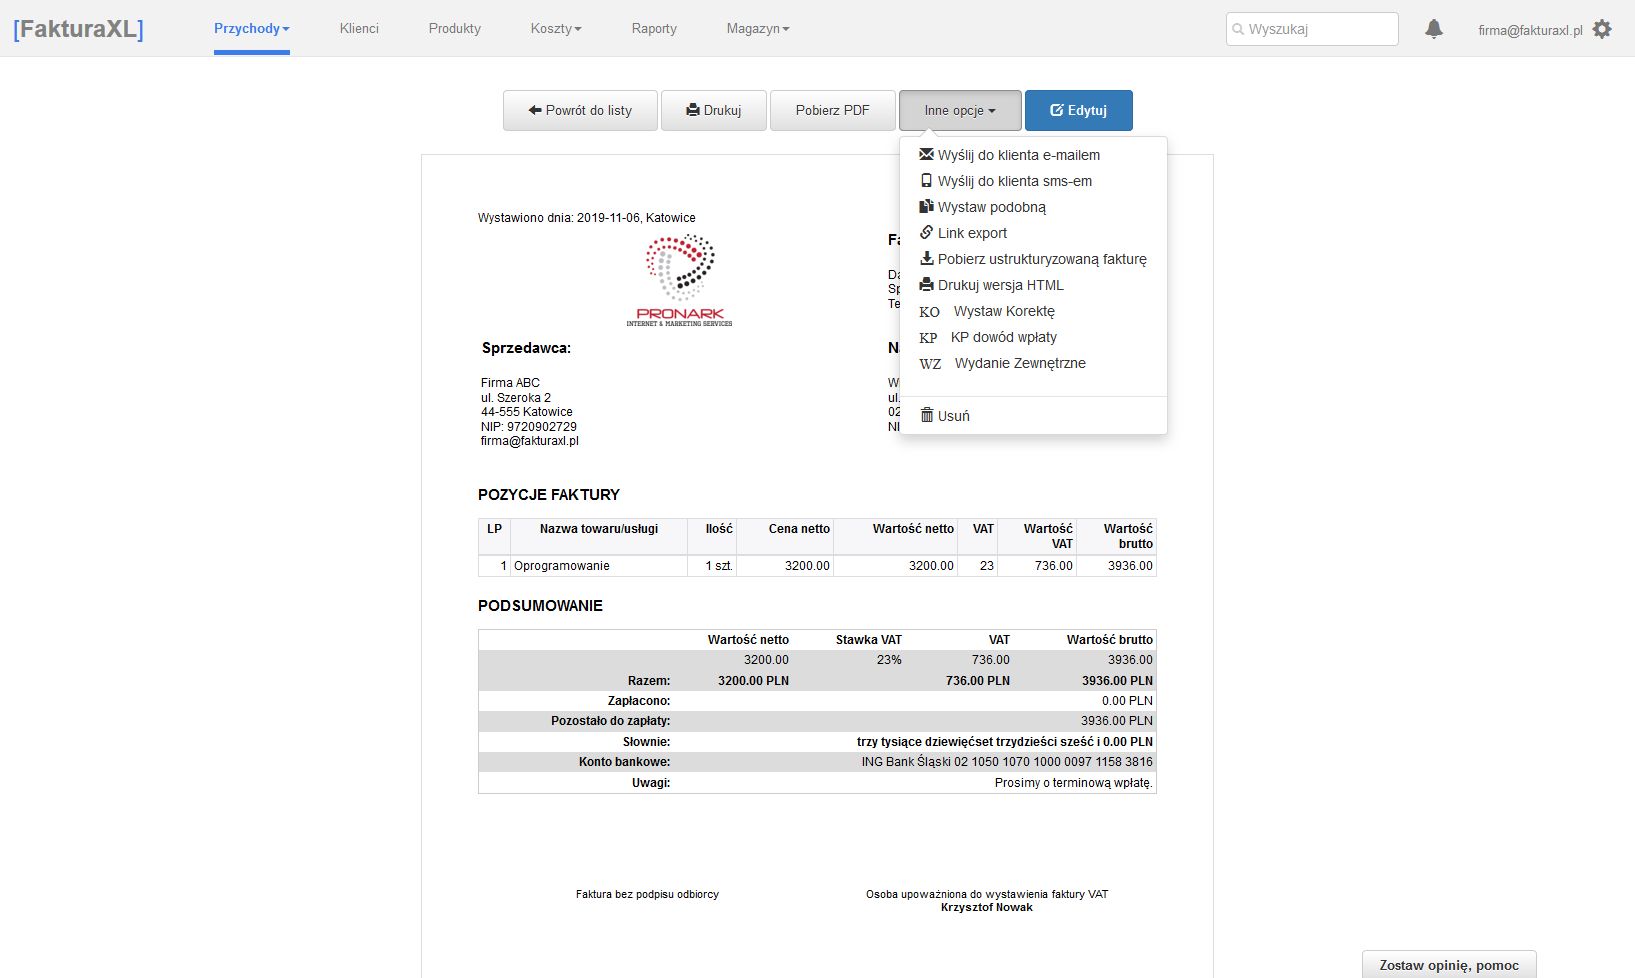
Task: Click the 3200.00 Cena netto cell
Action: tap(785, 566)
